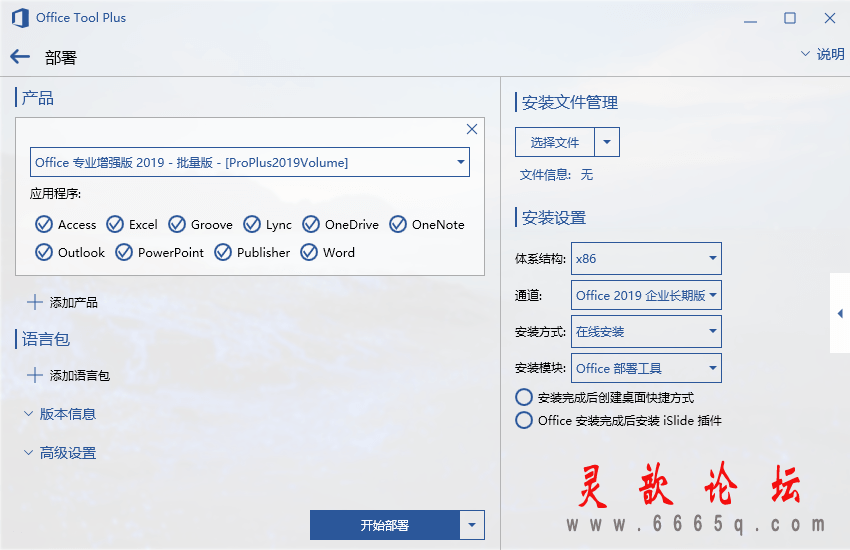Open the 安装方式 在线安装 dropdown
850x550 pixels.
(x=646, y=332)
